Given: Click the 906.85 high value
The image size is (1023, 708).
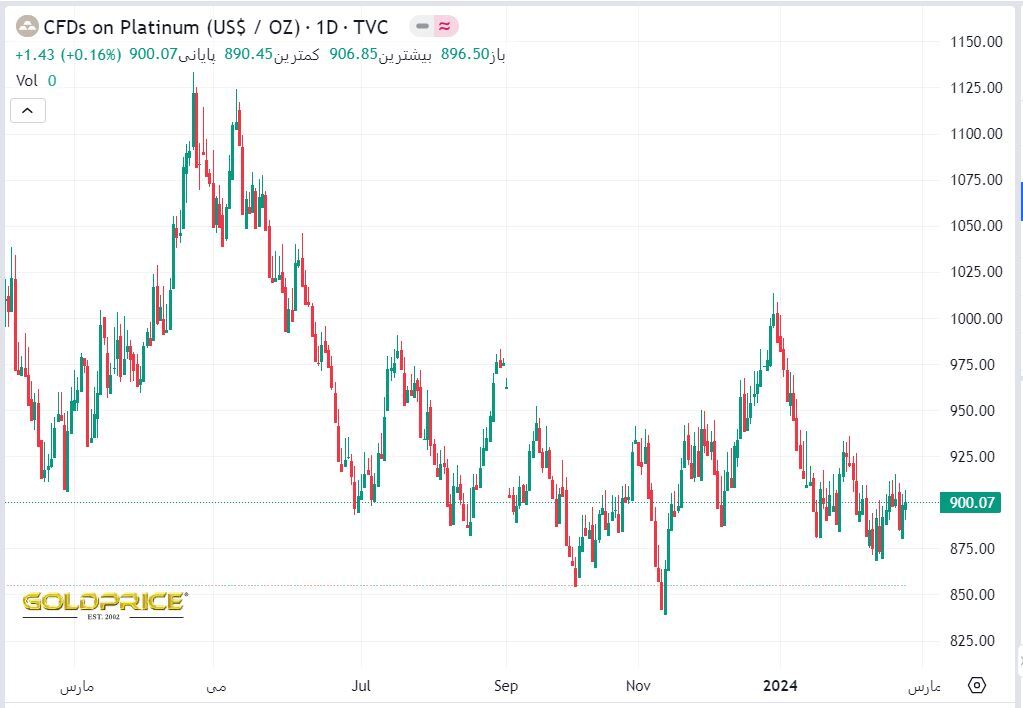Looking at the screenshot, I should pos(354,54).
